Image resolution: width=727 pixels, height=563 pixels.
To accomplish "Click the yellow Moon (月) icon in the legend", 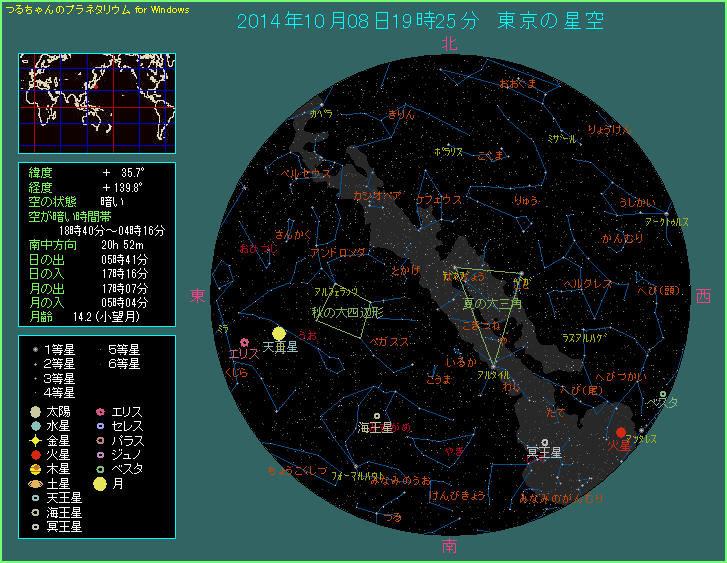I will (x=99, y=484).
